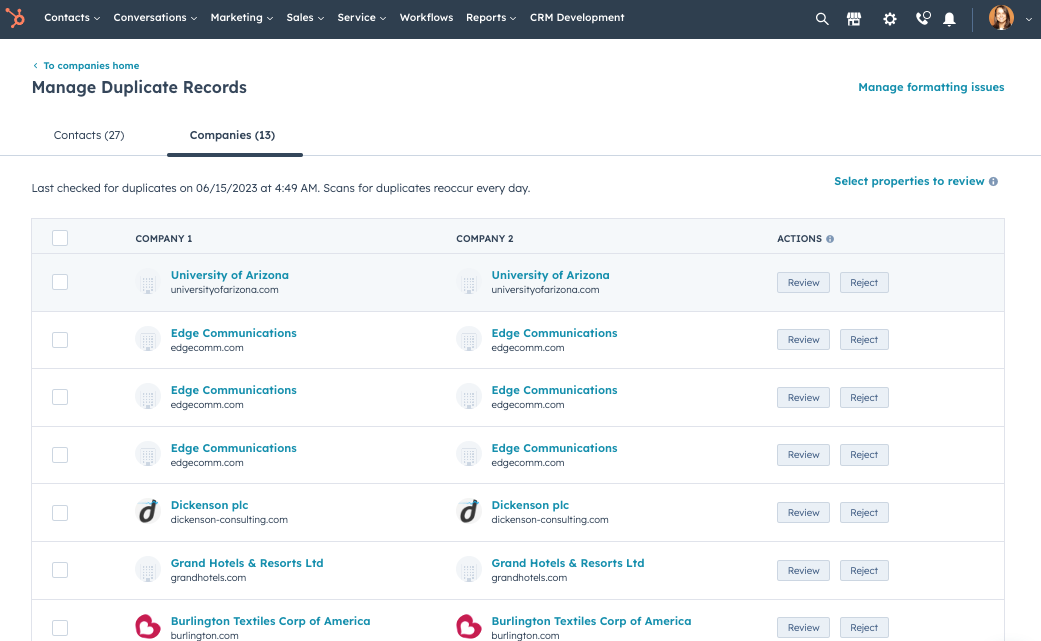Expand the Reports menu

pos(491,18)
